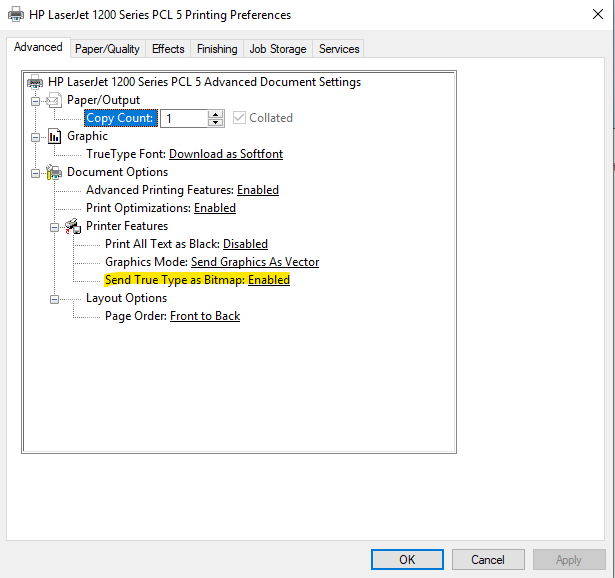Select the Graphics Mode label
The height and width of the screenshot is (578, 615).
(x=147, y=262)
